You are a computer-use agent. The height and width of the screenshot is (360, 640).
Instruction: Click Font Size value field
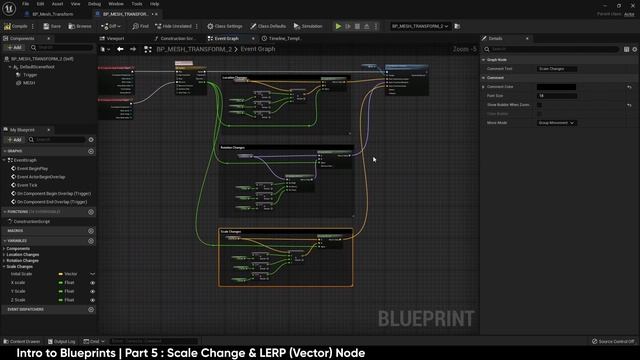pyautogui.click(x=556, y=96)
